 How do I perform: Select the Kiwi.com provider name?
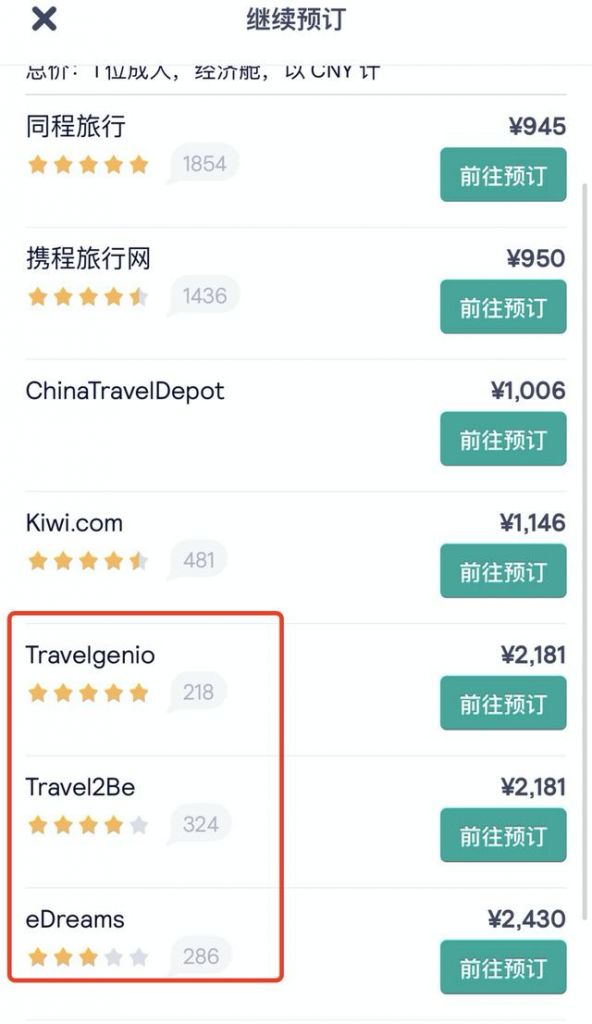(x=74, y=523)
